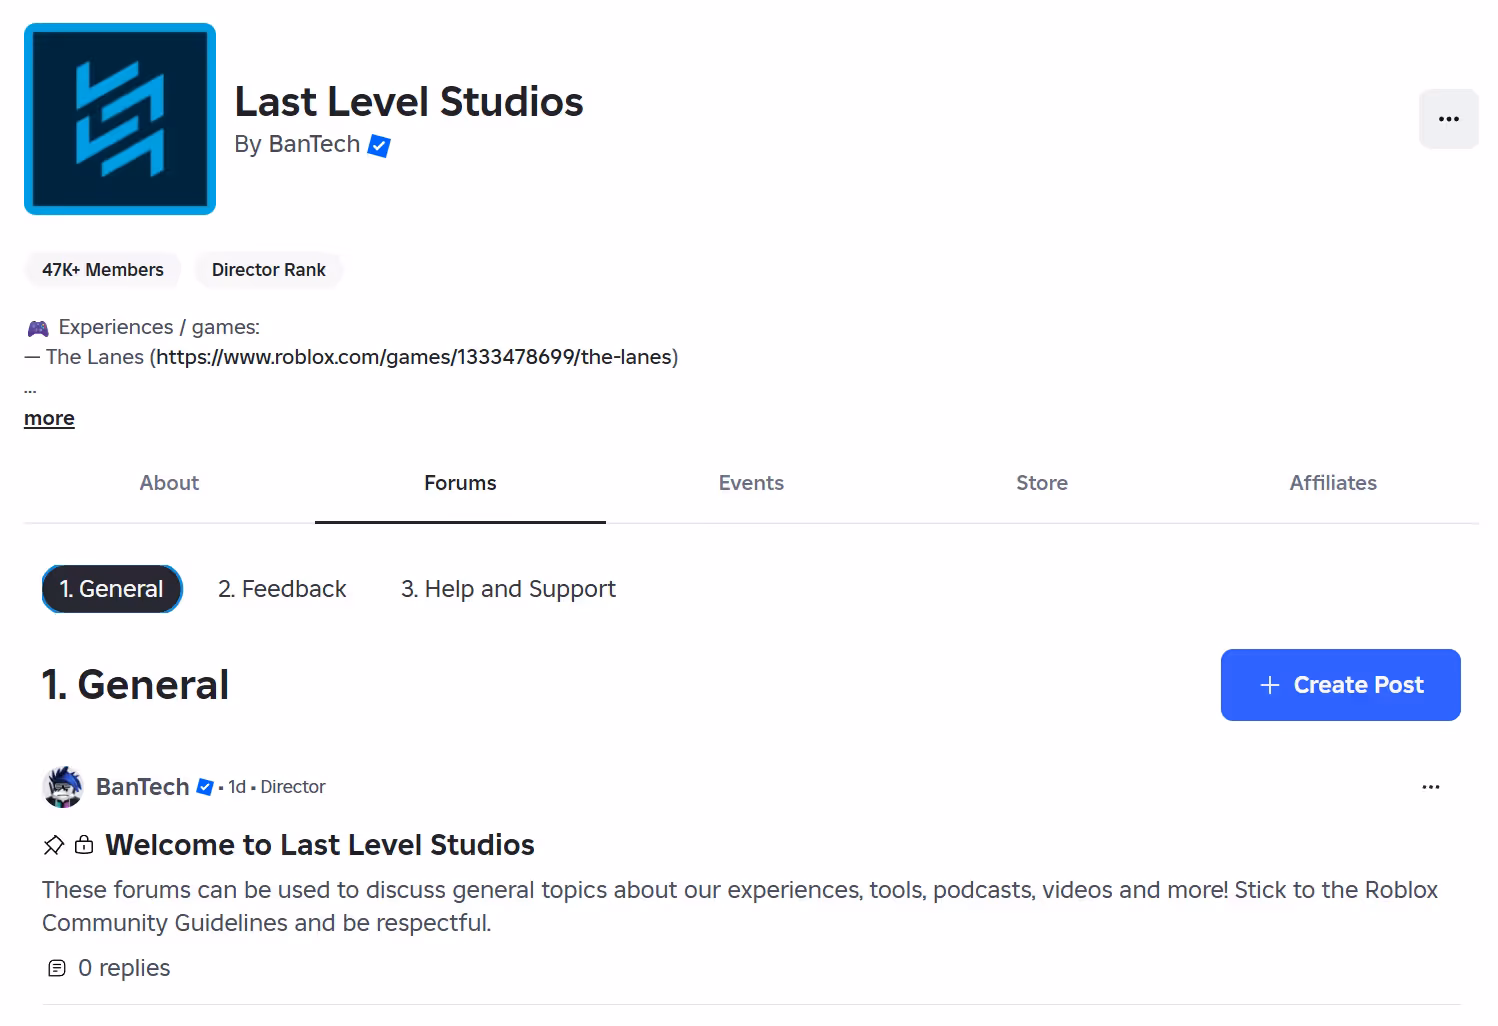Click the plus icon inside Create Post
This screenshot has height=1026, width=1498.
[x=1269, y=685]
